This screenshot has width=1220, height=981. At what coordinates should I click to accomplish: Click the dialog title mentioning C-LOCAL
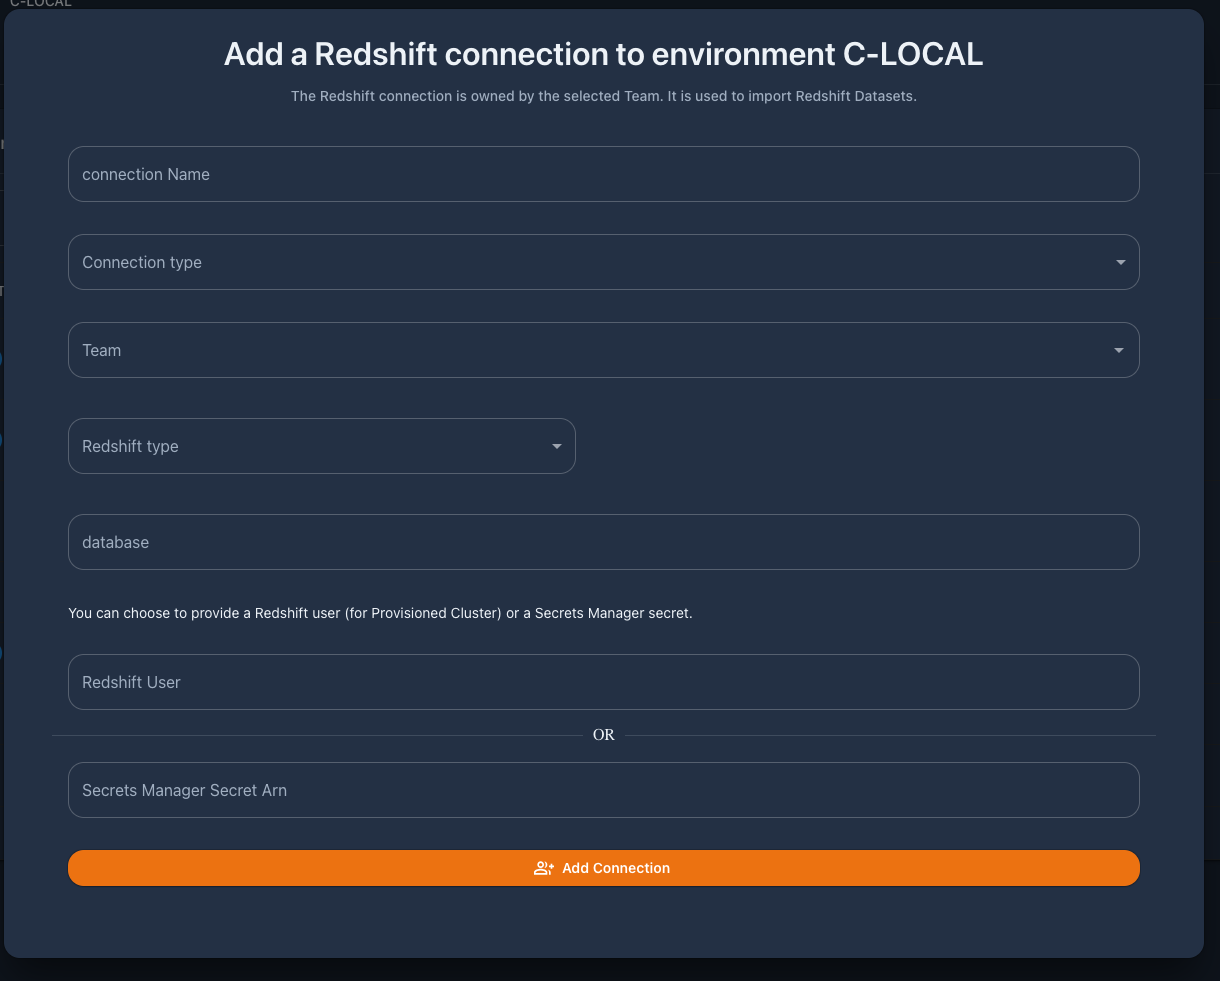coord(603,54)
